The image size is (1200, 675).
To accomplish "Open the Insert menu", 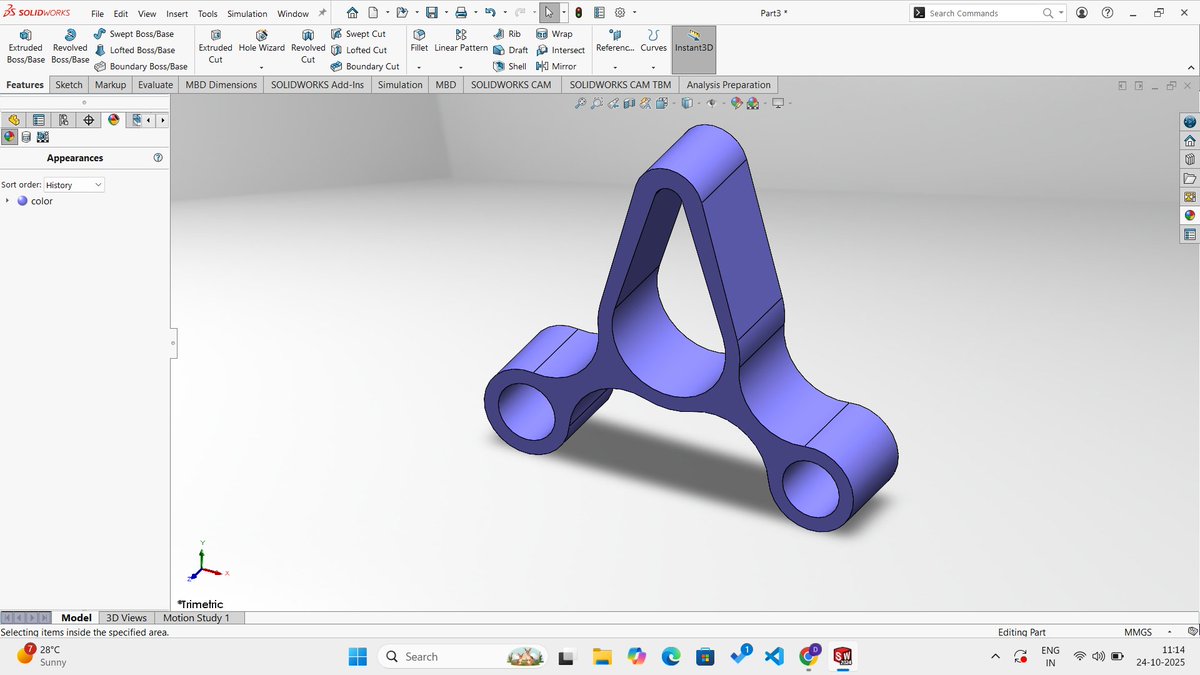I will coord(177,14).
